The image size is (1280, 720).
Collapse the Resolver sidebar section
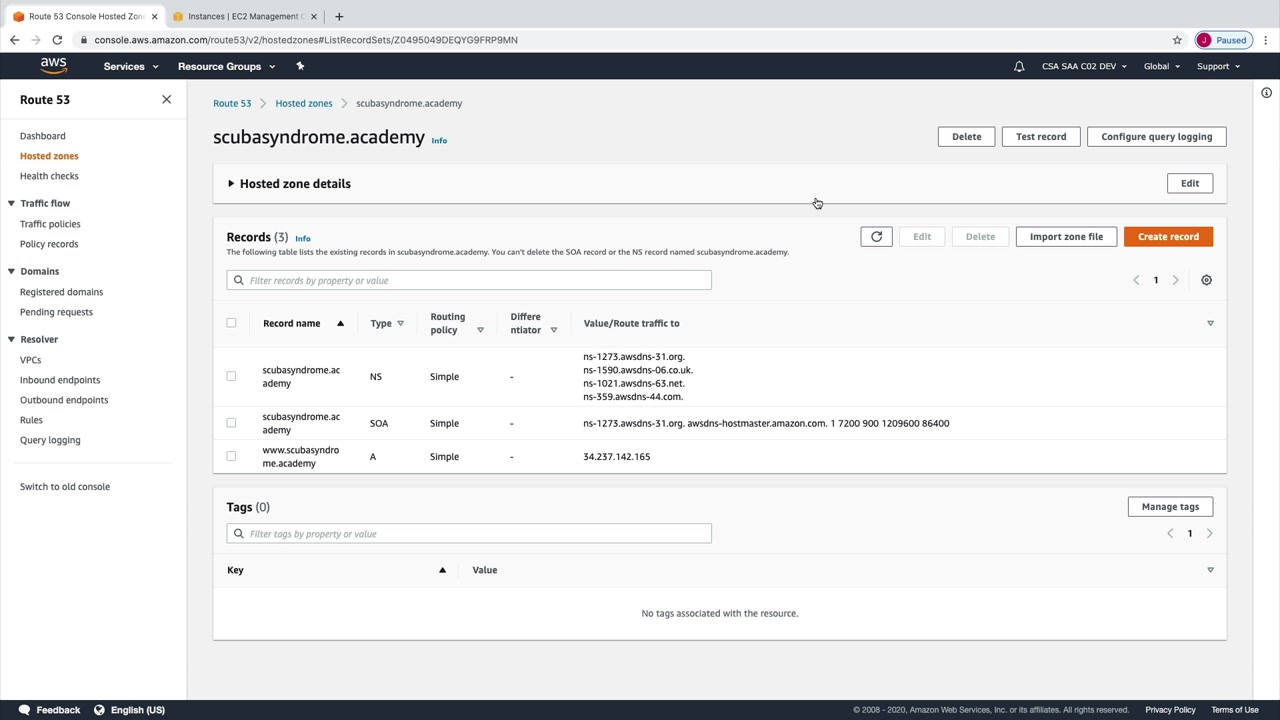(x=11, y=339)
